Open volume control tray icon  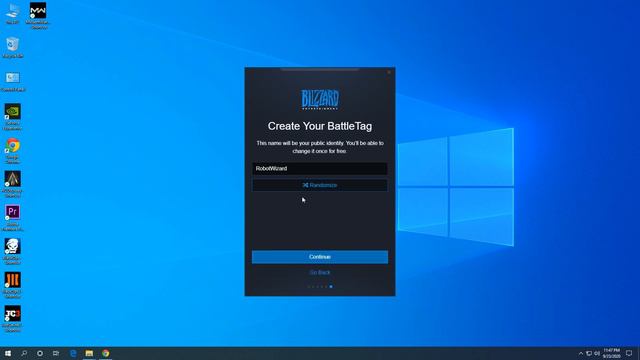[x=597, y=353]
